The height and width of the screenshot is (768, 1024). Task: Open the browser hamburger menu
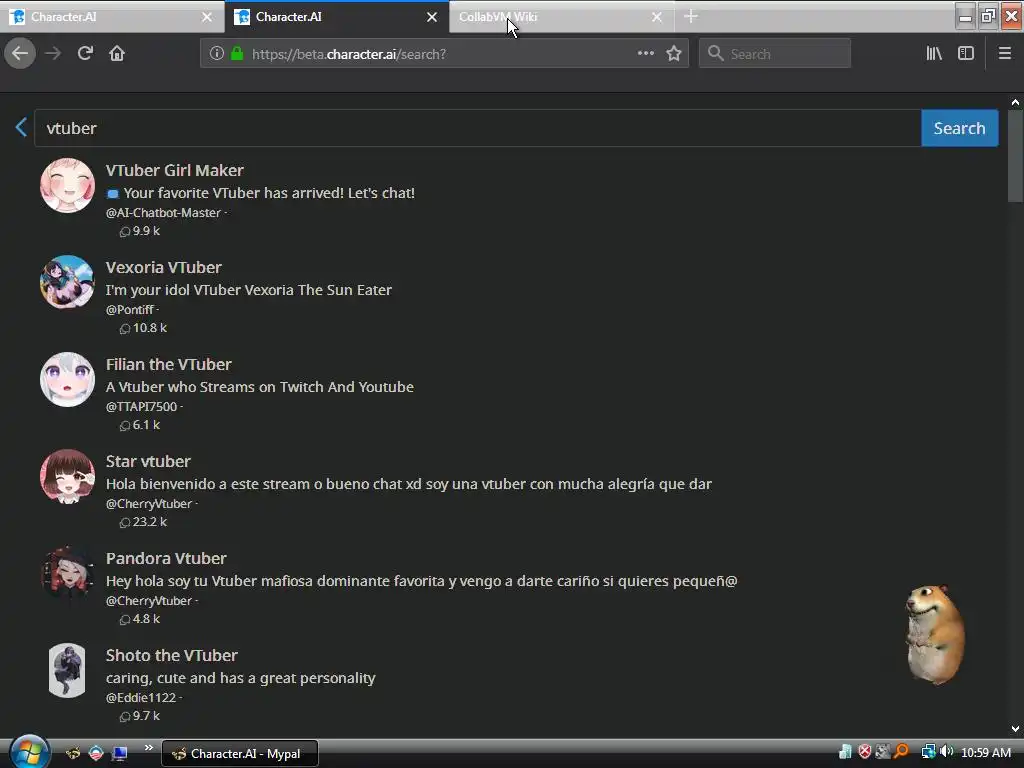tap(1005, 54)
